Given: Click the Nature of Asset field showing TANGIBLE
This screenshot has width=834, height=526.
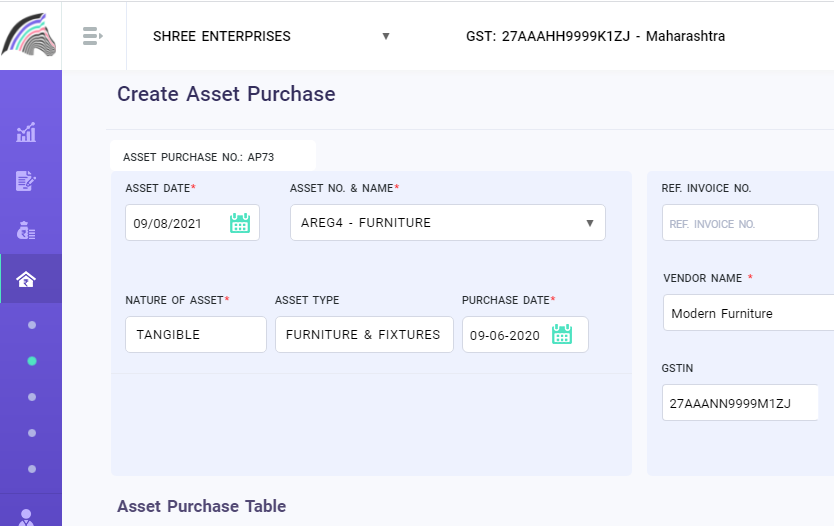Looking at the screenshot, I should pyautogui.click(x=195, y=335).
